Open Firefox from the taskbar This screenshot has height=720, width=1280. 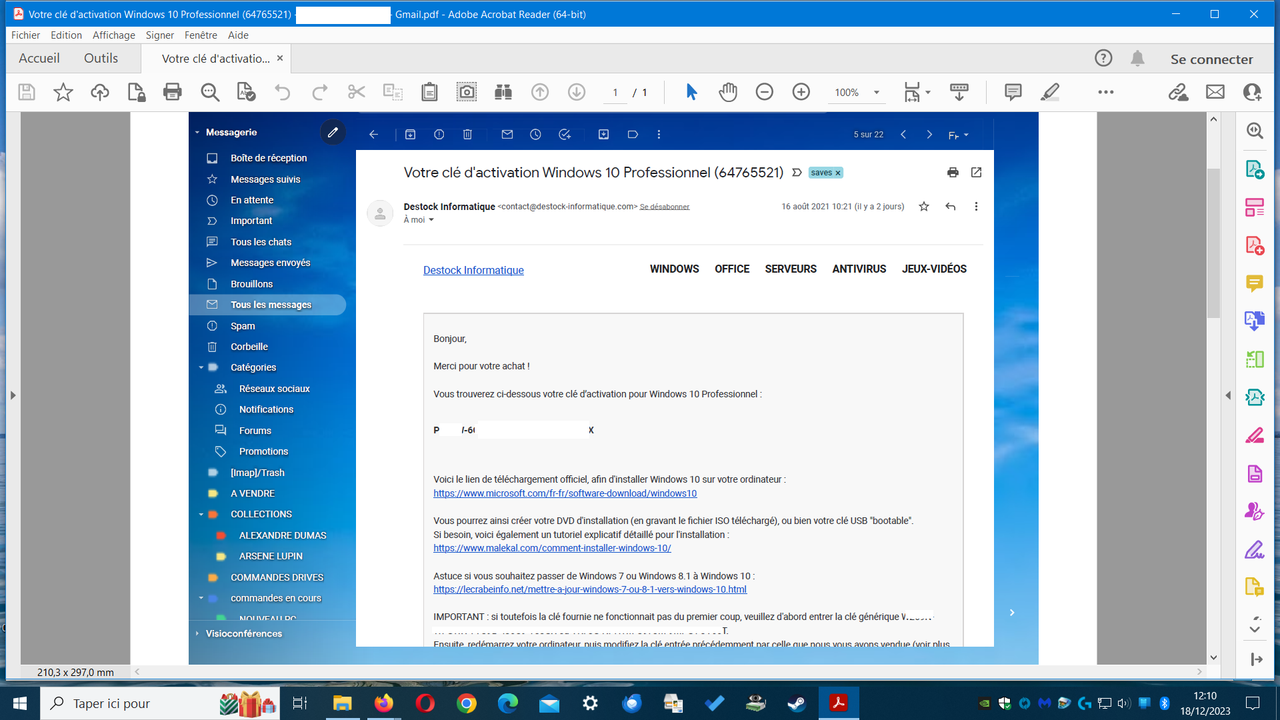384,703
